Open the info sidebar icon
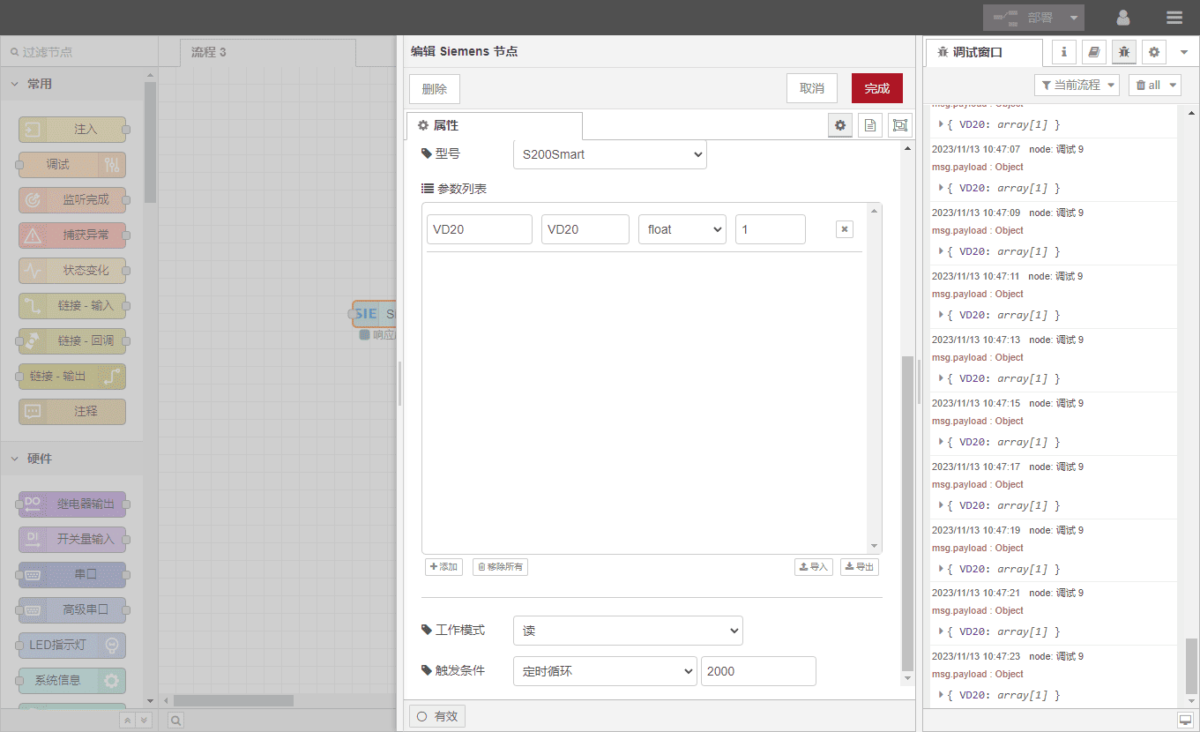The width and height of the screenshot is (1200, 732). [x=1063, y=52]
